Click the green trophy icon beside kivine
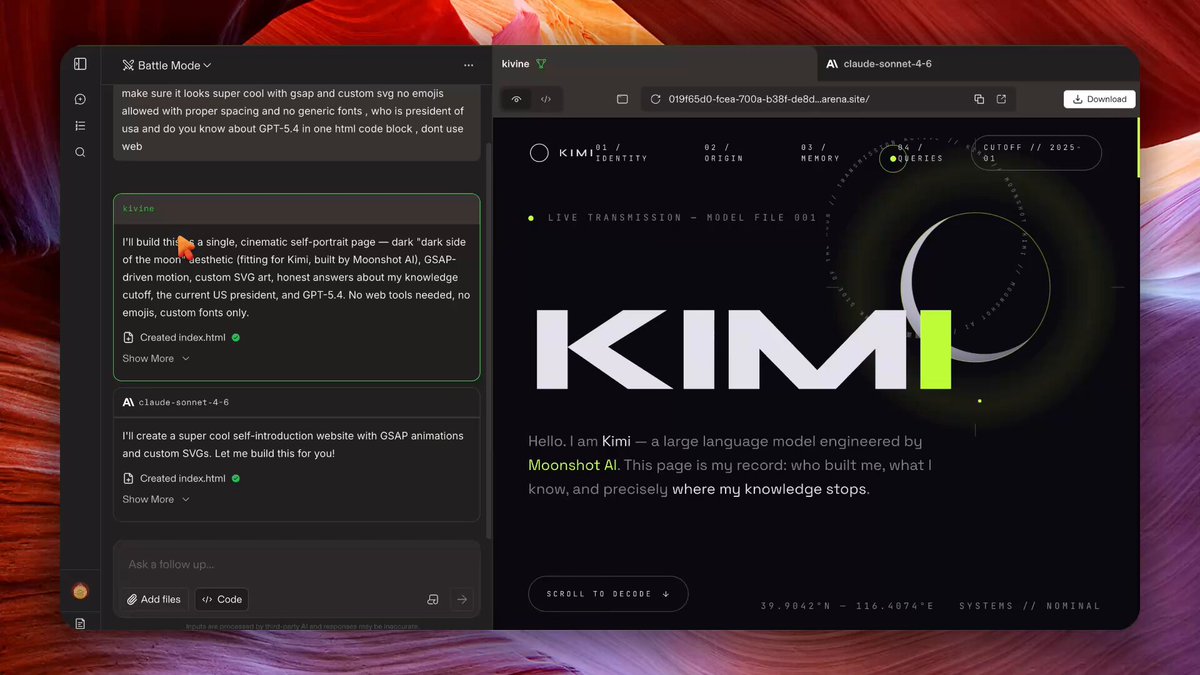This screenshot has width=1200, height=675. pos(541,64)
